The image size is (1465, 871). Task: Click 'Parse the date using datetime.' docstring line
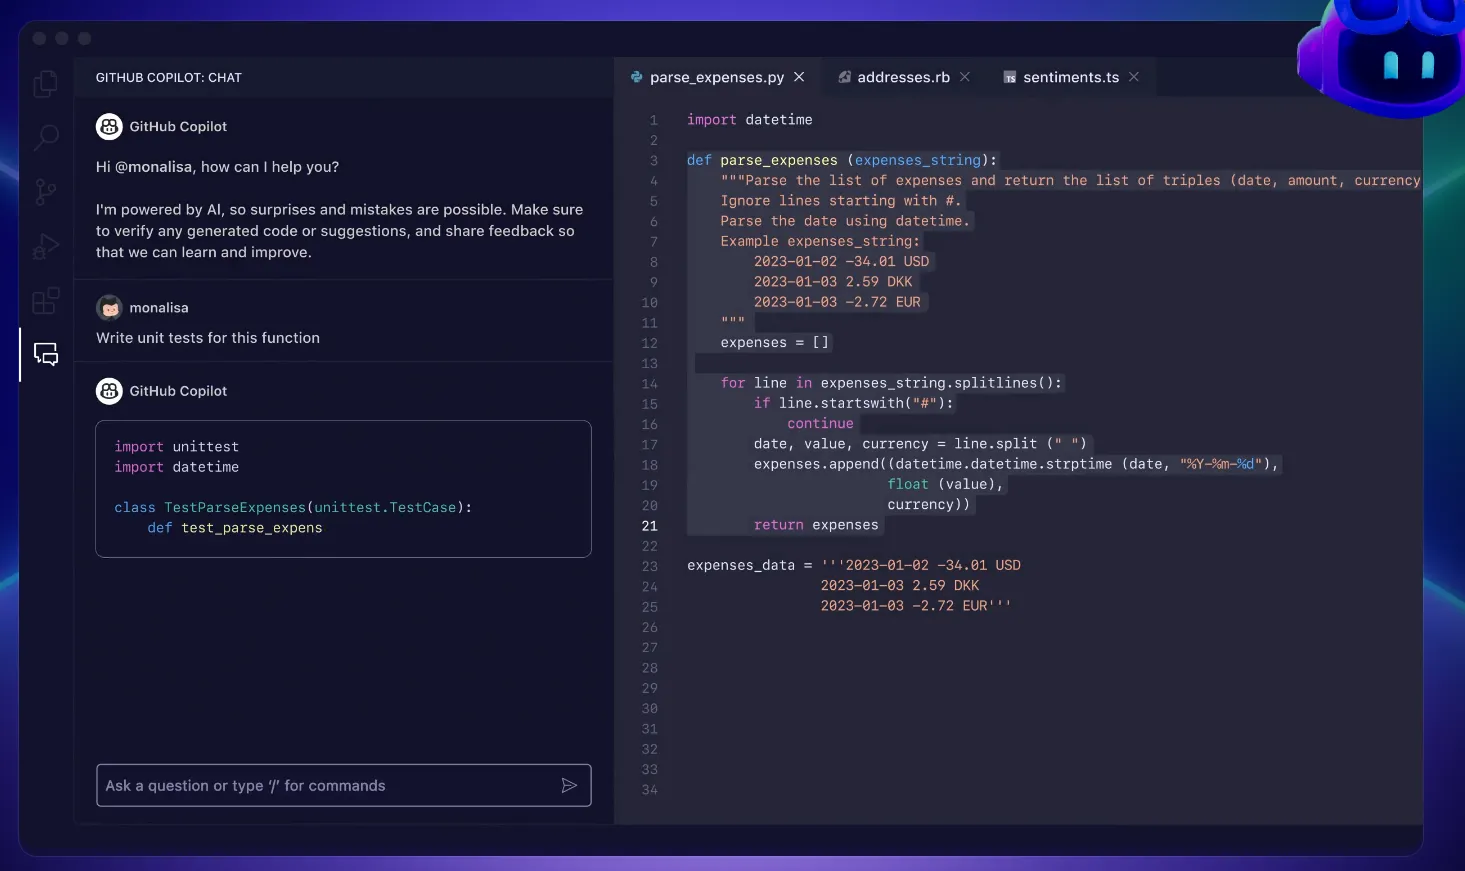(x=845, y=221)
